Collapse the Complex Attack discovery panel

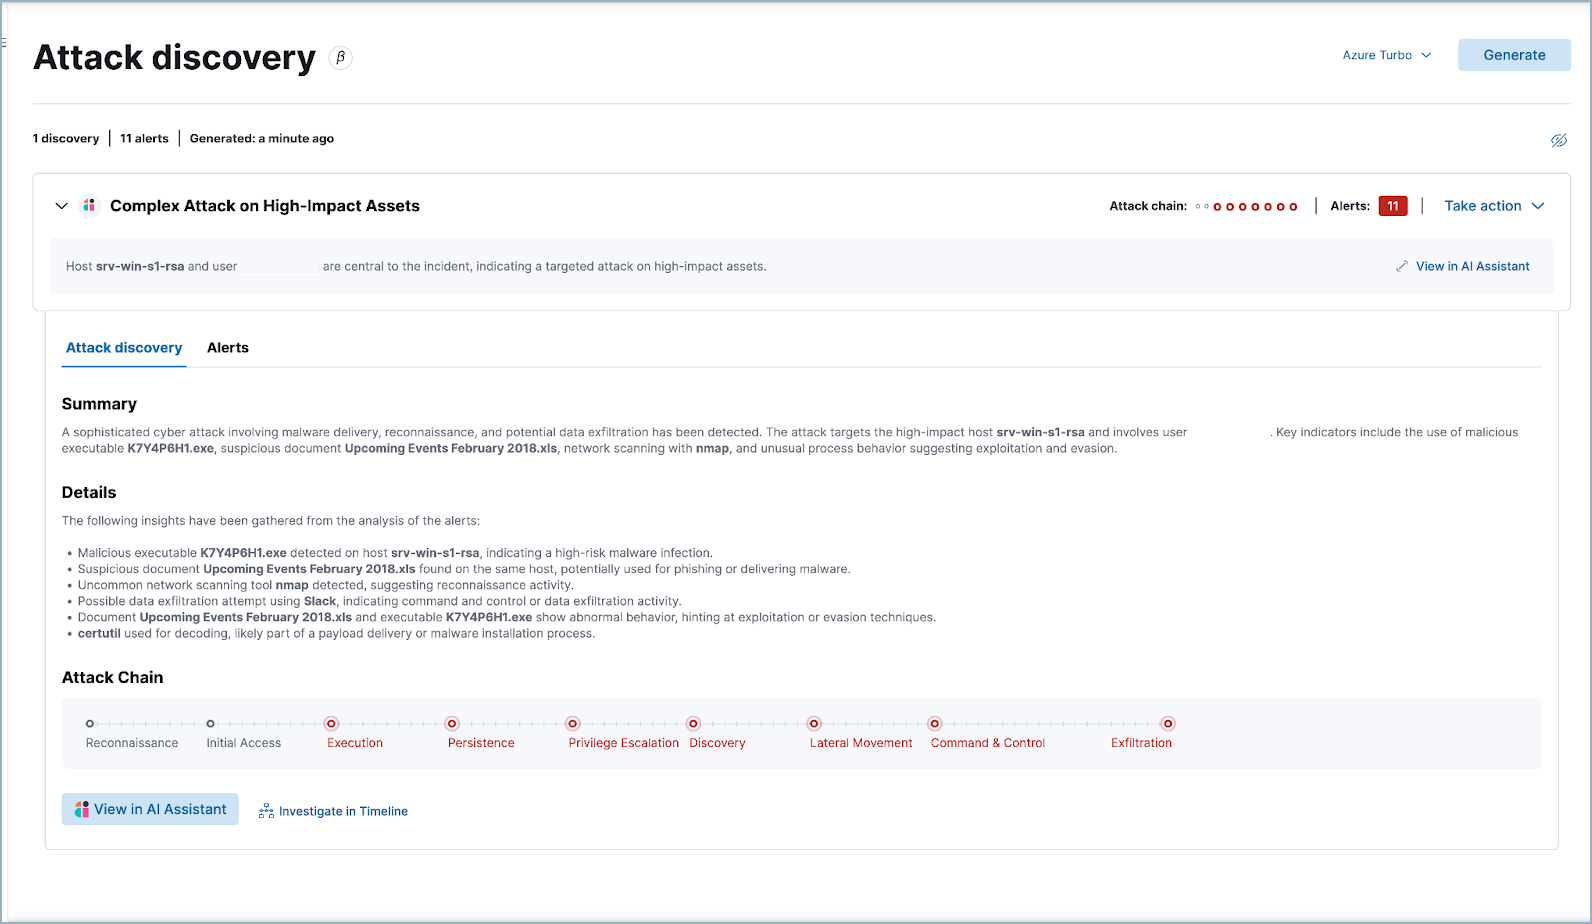(61, 206)
